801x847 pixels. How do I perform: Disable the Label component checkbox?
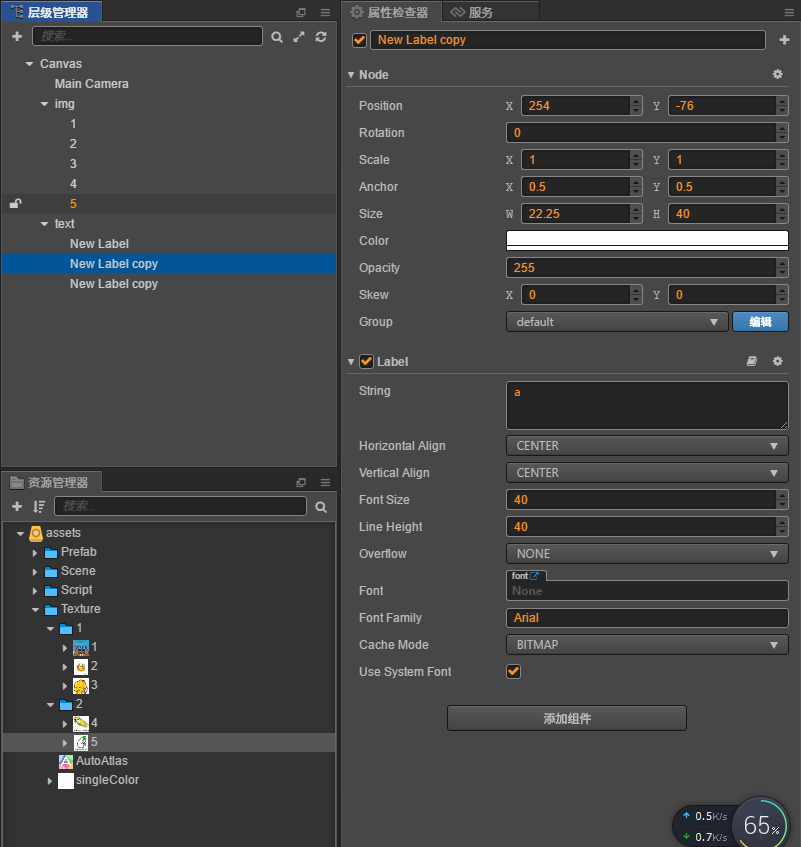(x=366, y=361)
